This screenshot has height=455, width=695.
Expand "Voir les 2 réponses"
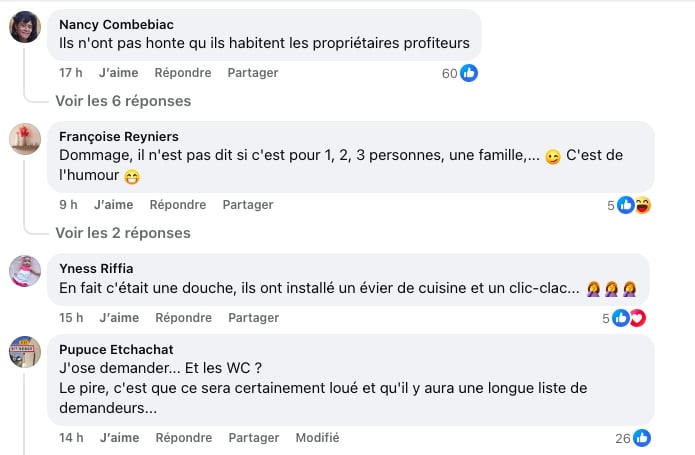[123, 233]
